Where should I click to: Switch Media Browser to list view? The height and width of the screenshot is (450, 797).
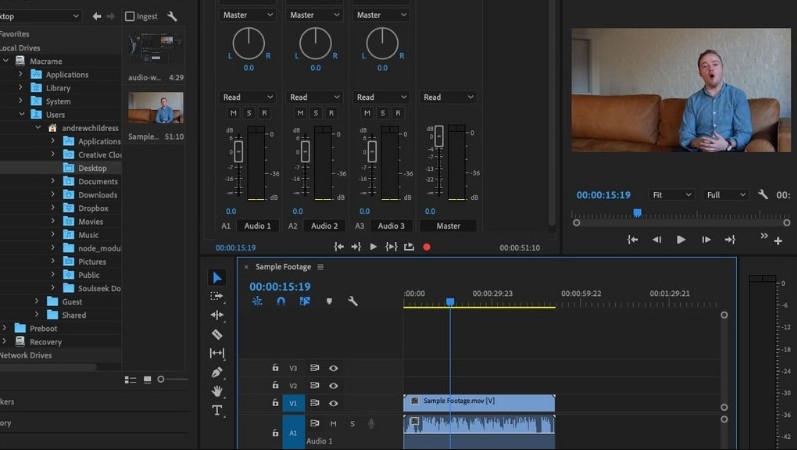pos(131,380)
